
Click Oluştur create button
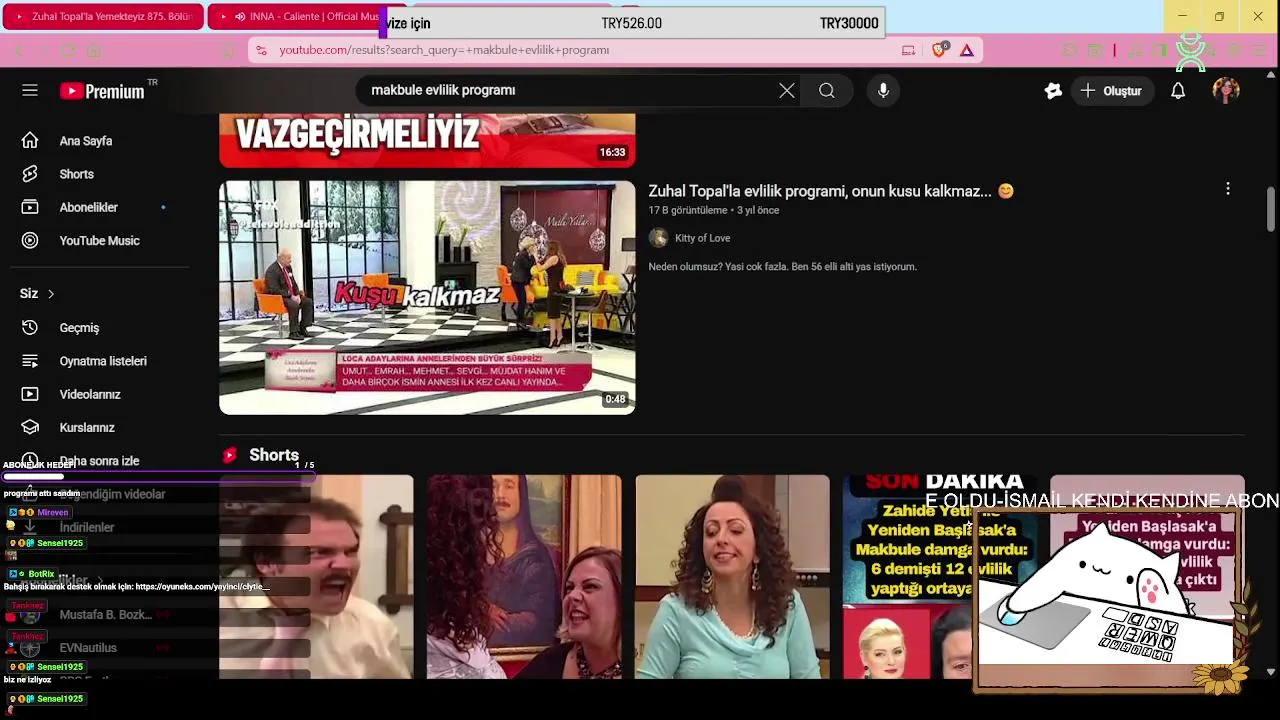[1111, 91]
